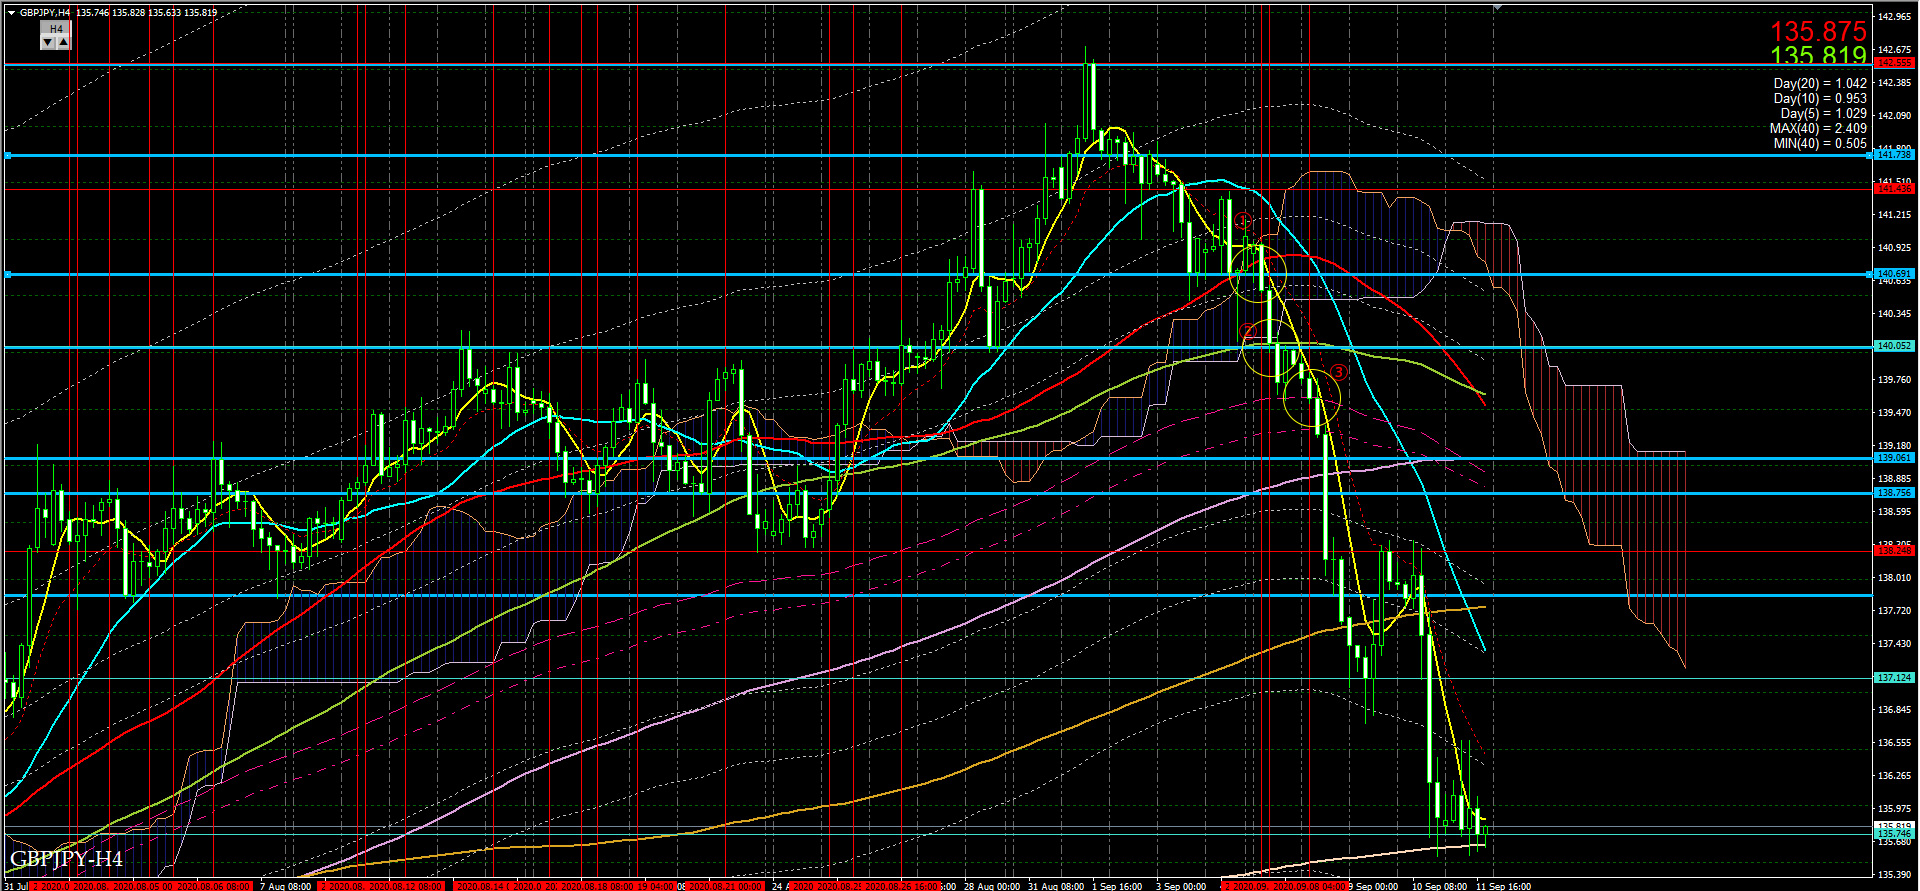Click the 135.633 low value in header
Image resolution: width=1920 pixels, height=891 pixels.
tap(165, 13)
